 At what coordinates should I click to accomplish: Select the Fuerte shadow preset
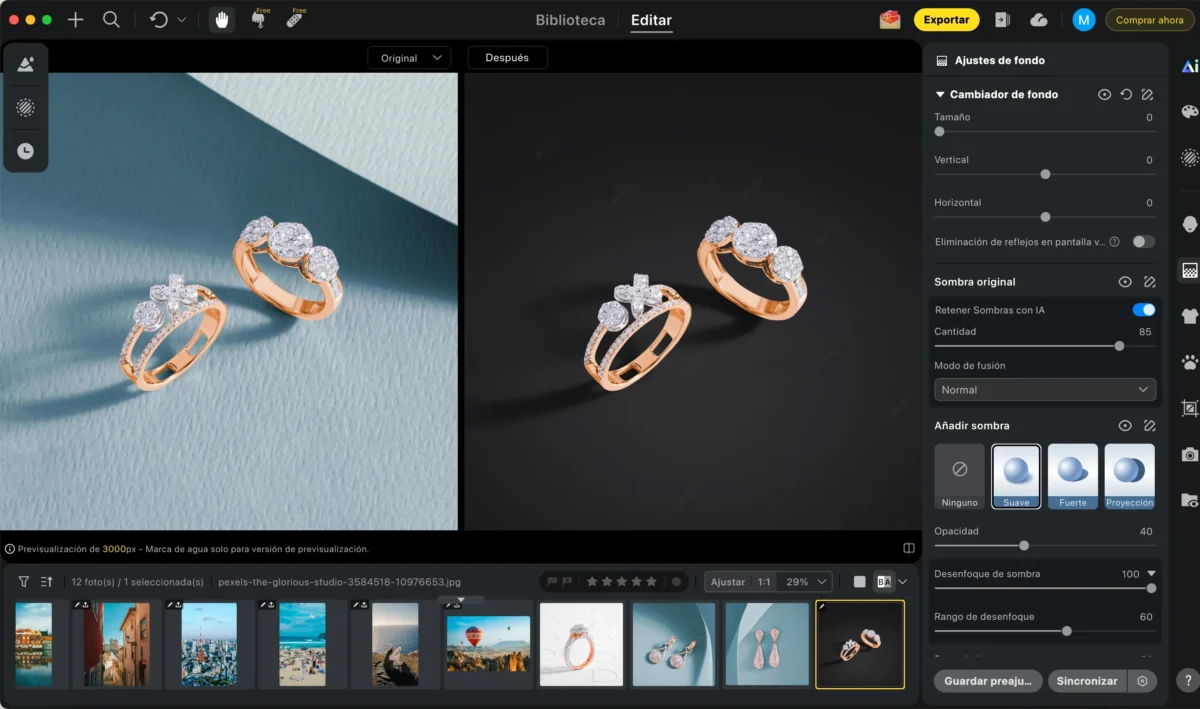(1073, 477)
